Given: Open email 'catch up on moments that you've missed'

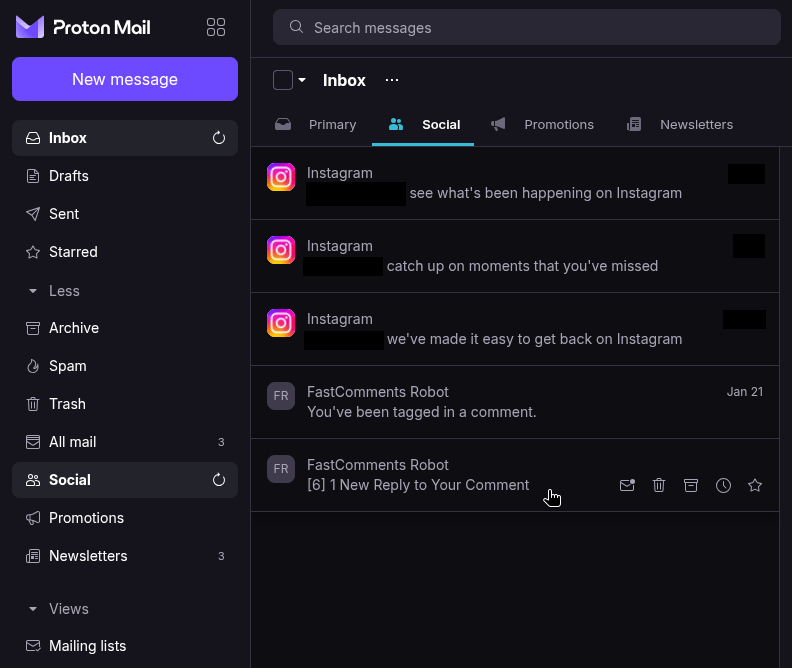Looking at the screenshot, I should tap(515, 256).
